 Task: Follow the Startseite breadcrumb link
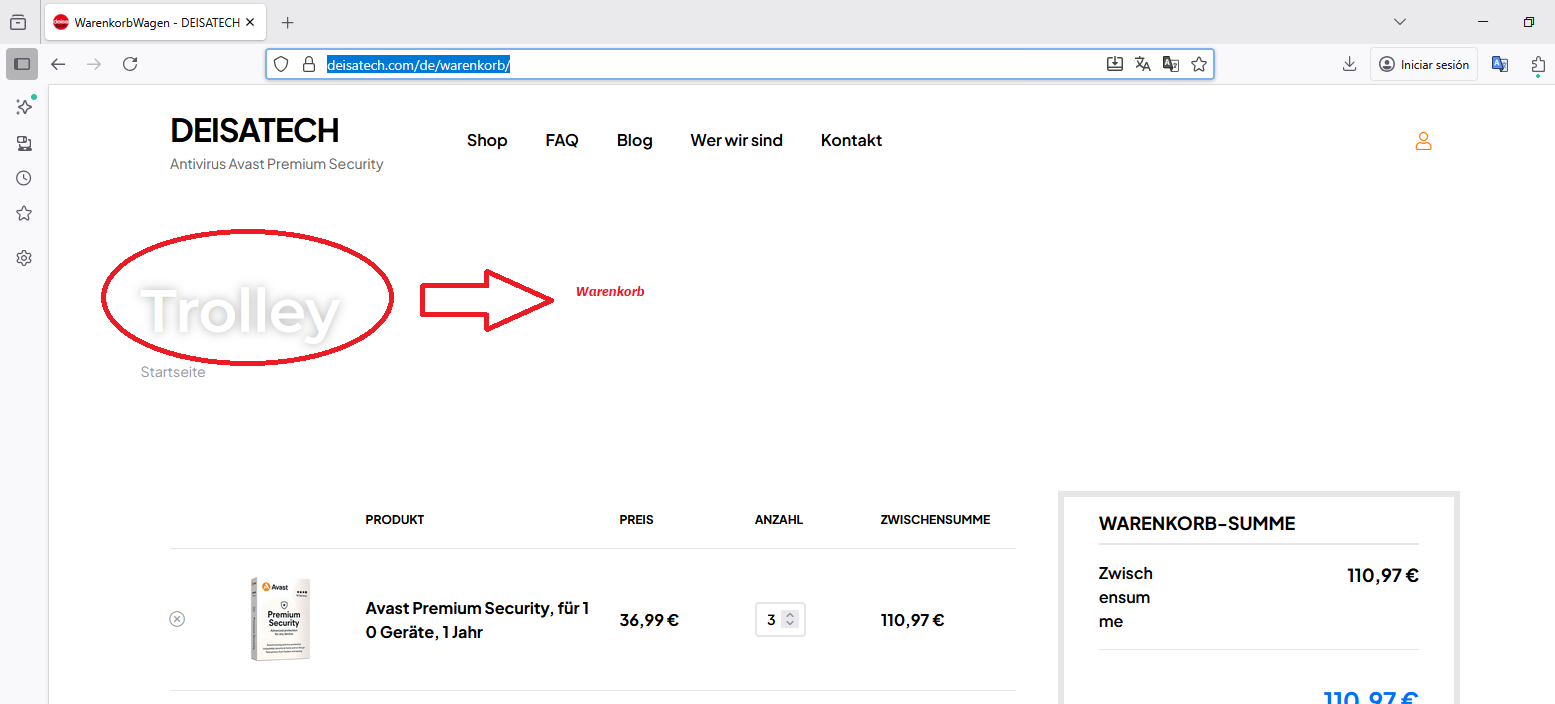click(173, 372)
